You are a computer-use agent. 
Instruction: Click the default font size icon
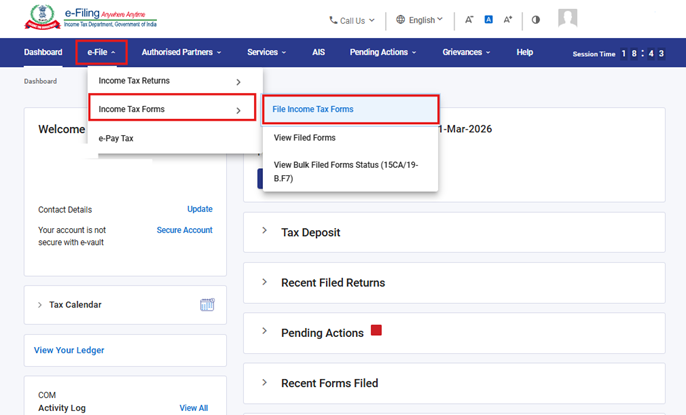(x=488, y=20)
